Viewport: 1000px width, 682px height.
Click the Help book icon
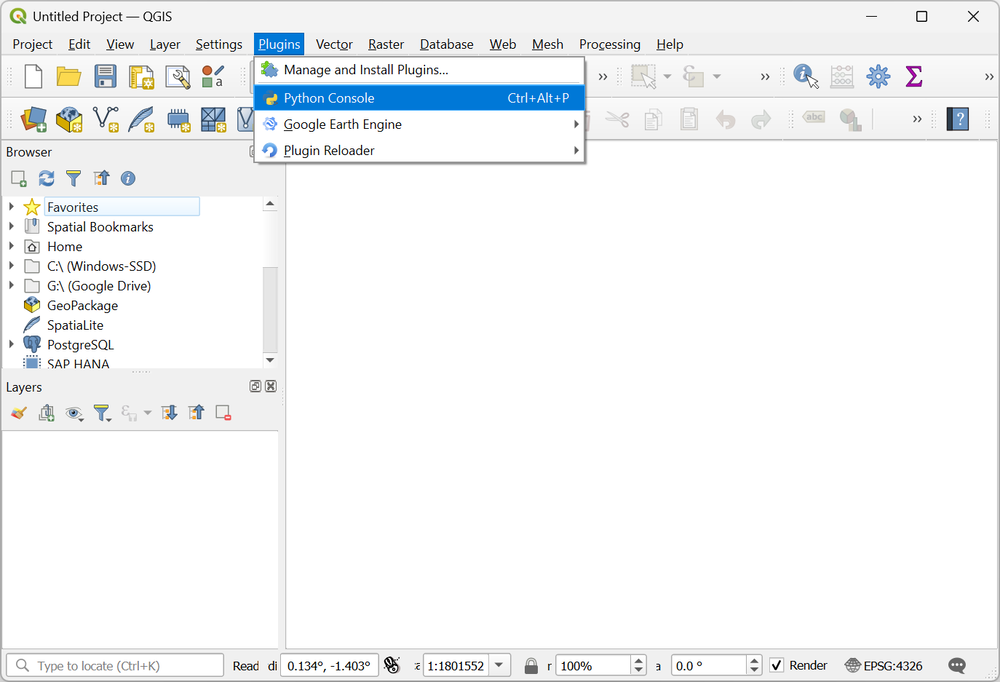pos(957,119)
